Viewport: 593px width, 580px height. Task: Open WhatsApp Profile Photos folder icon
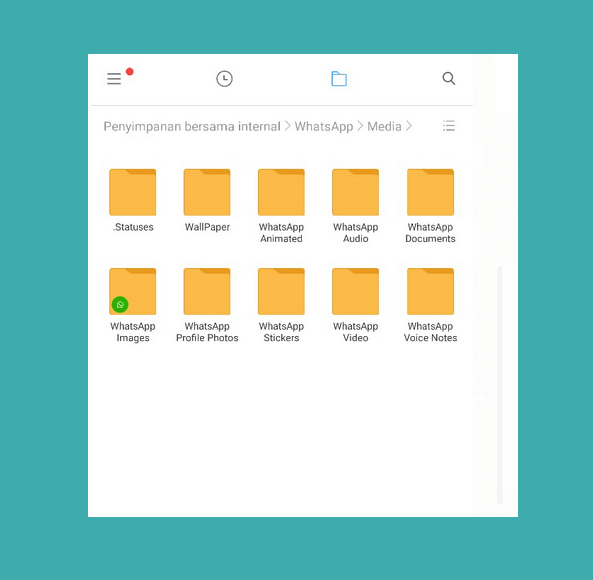point(207,291)
